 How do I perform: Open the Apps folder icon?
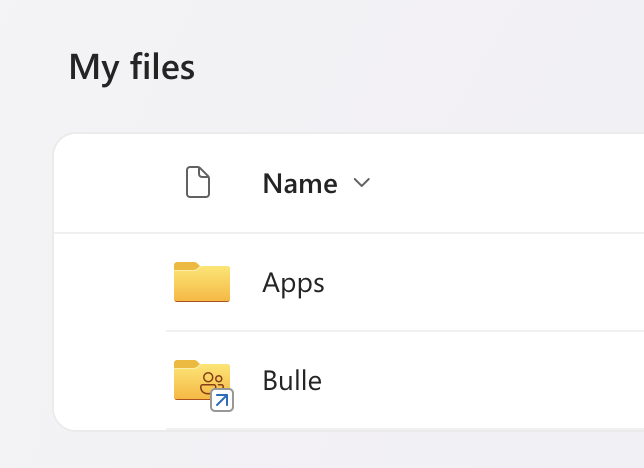coord(202,282)
